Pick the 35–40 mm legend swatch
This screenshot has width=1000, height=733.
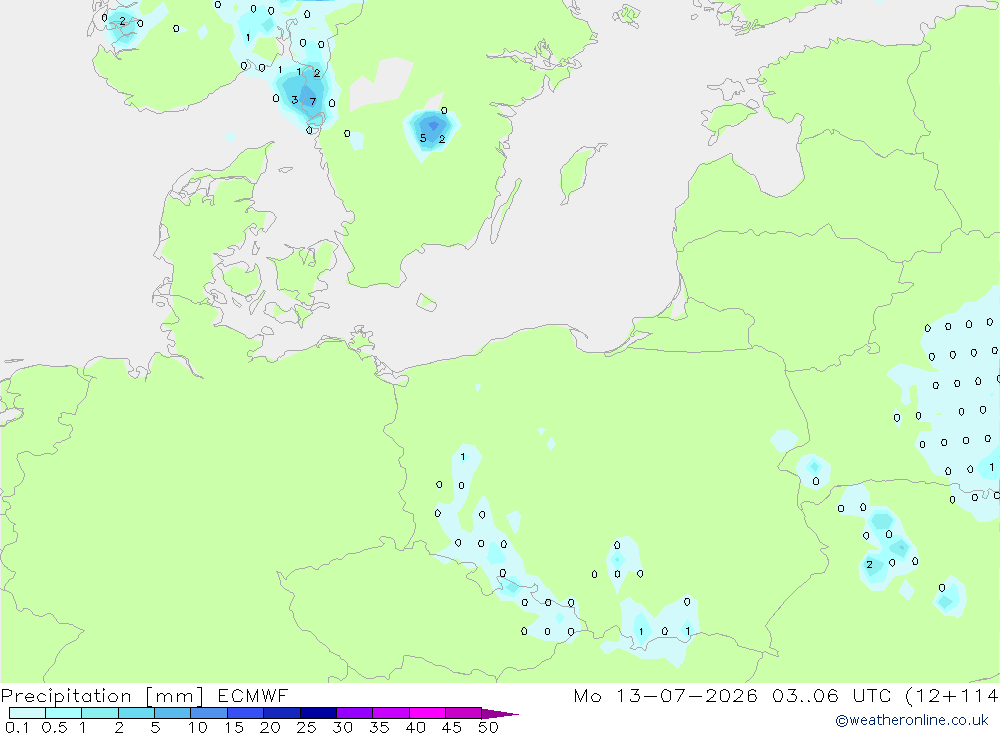click(391, 713)
